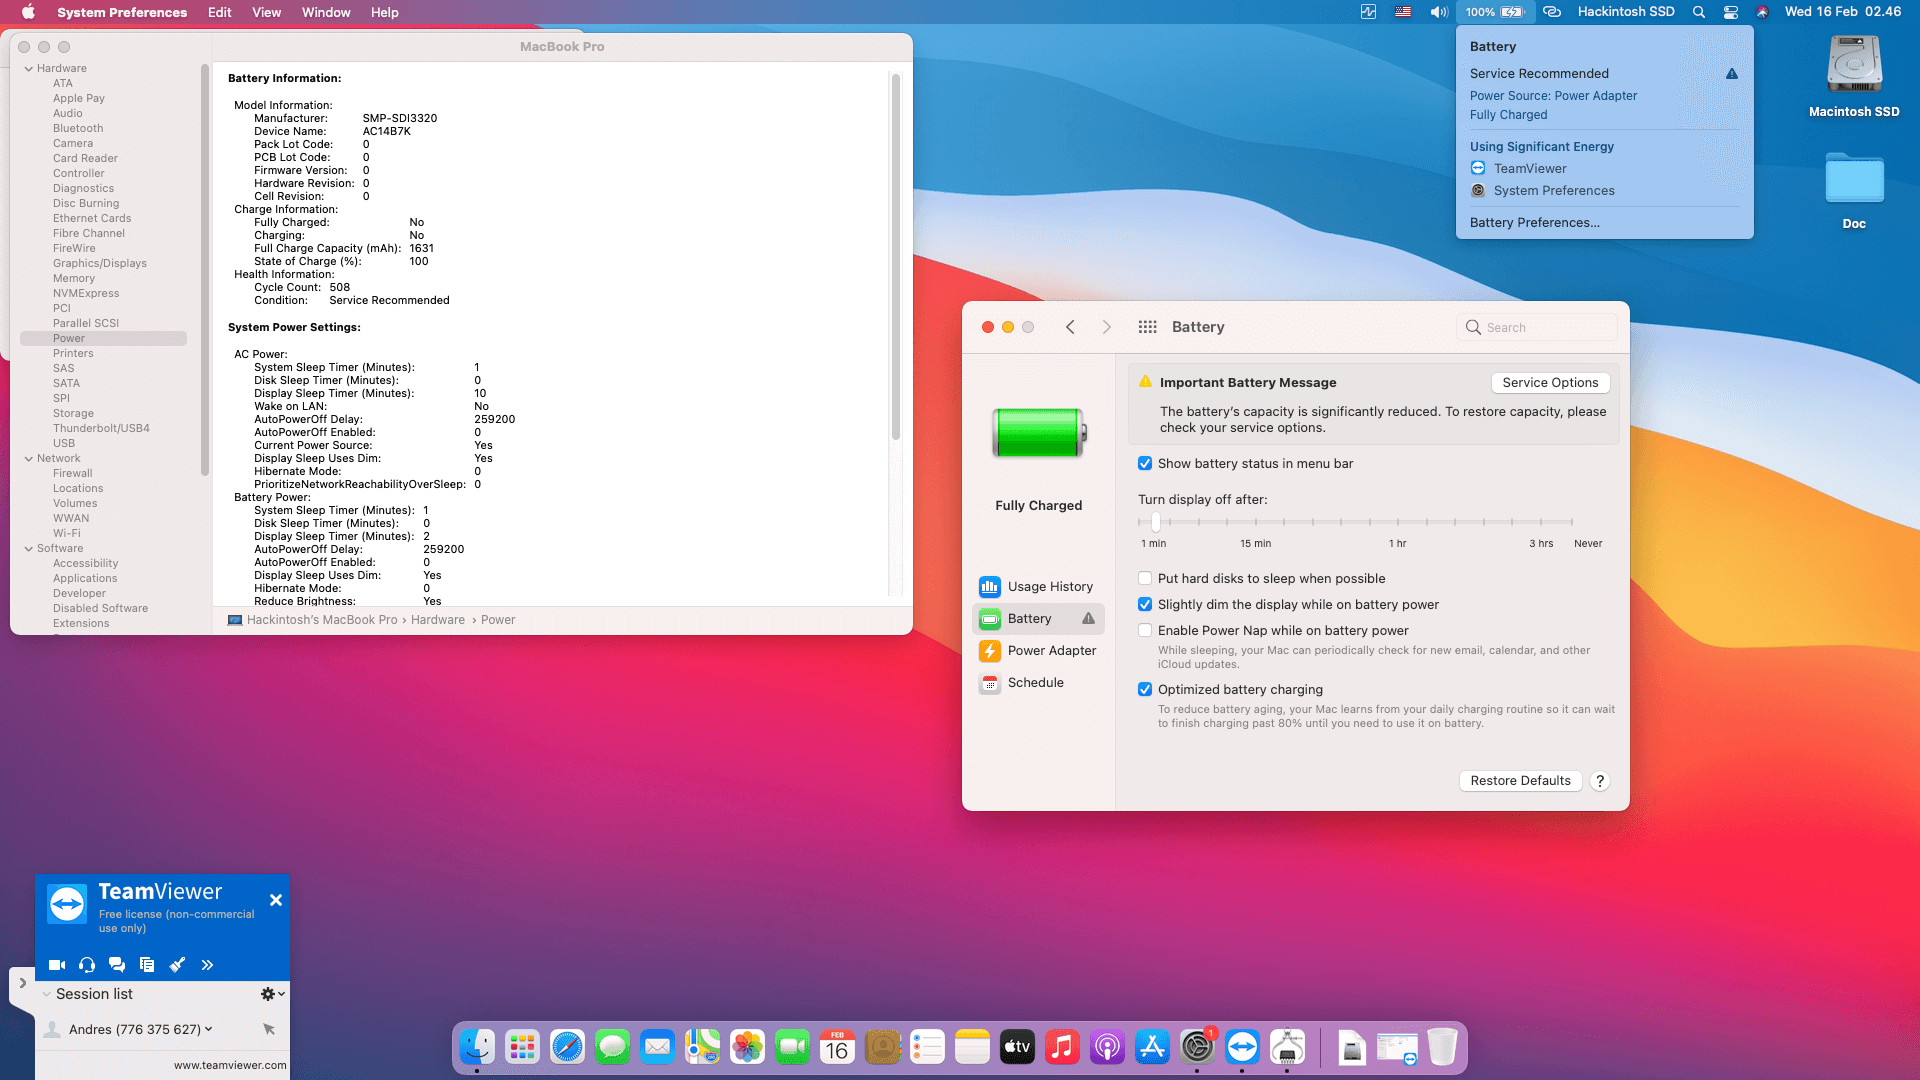
Task: Select the TeamViewer whiteboard brush icon
Action: pos(177,964)
